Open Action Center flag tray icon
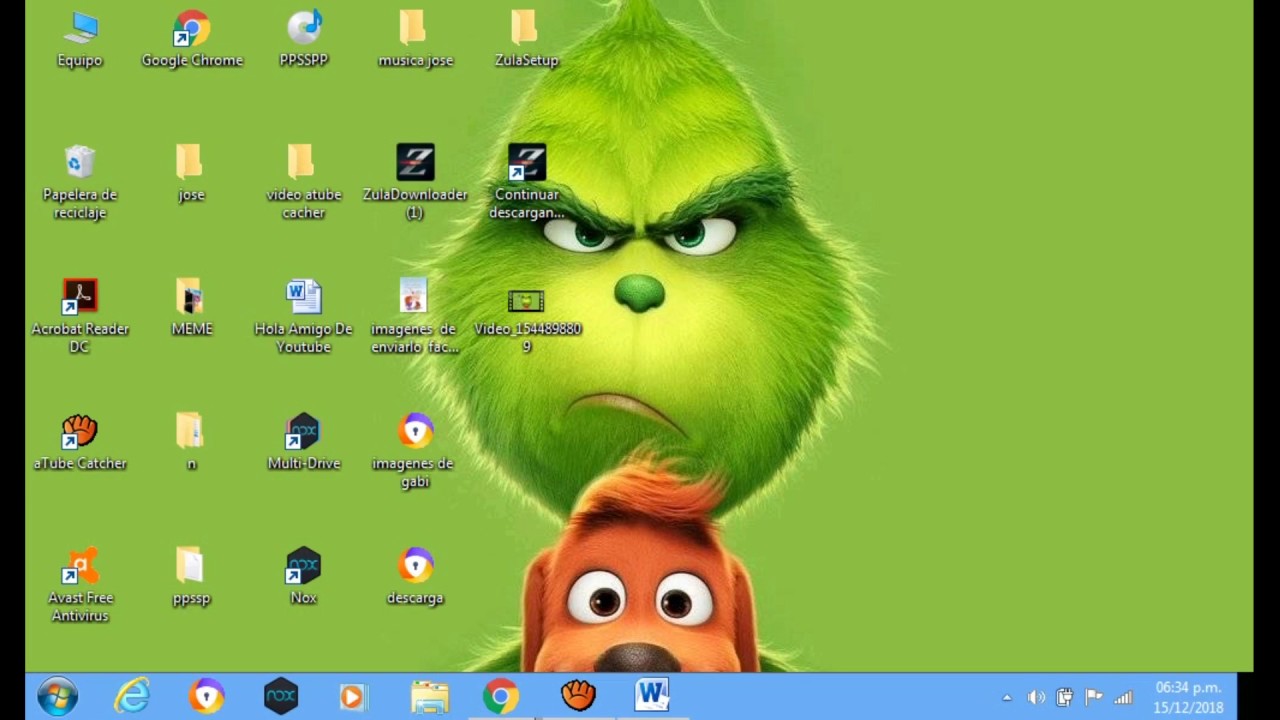 click(1094, 698)
